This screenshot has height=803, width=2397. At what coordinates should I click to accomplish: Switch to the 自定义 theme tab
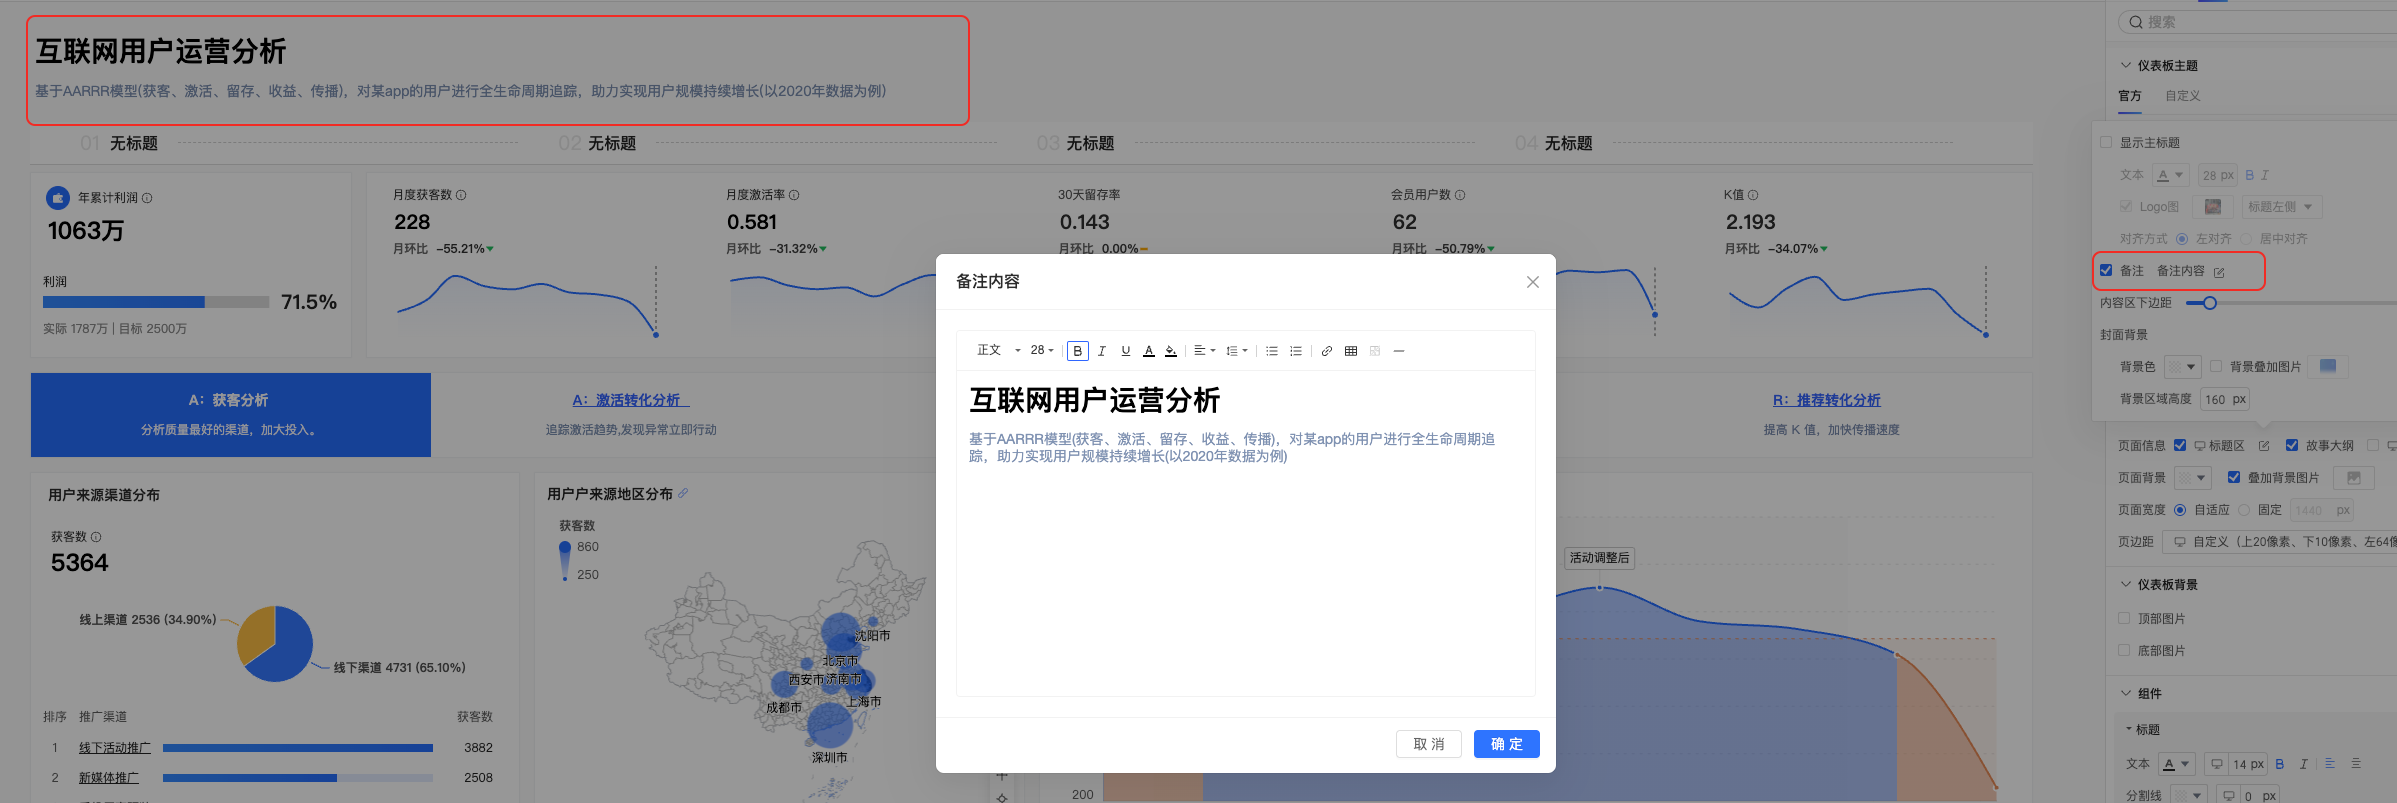(2182, 96)
